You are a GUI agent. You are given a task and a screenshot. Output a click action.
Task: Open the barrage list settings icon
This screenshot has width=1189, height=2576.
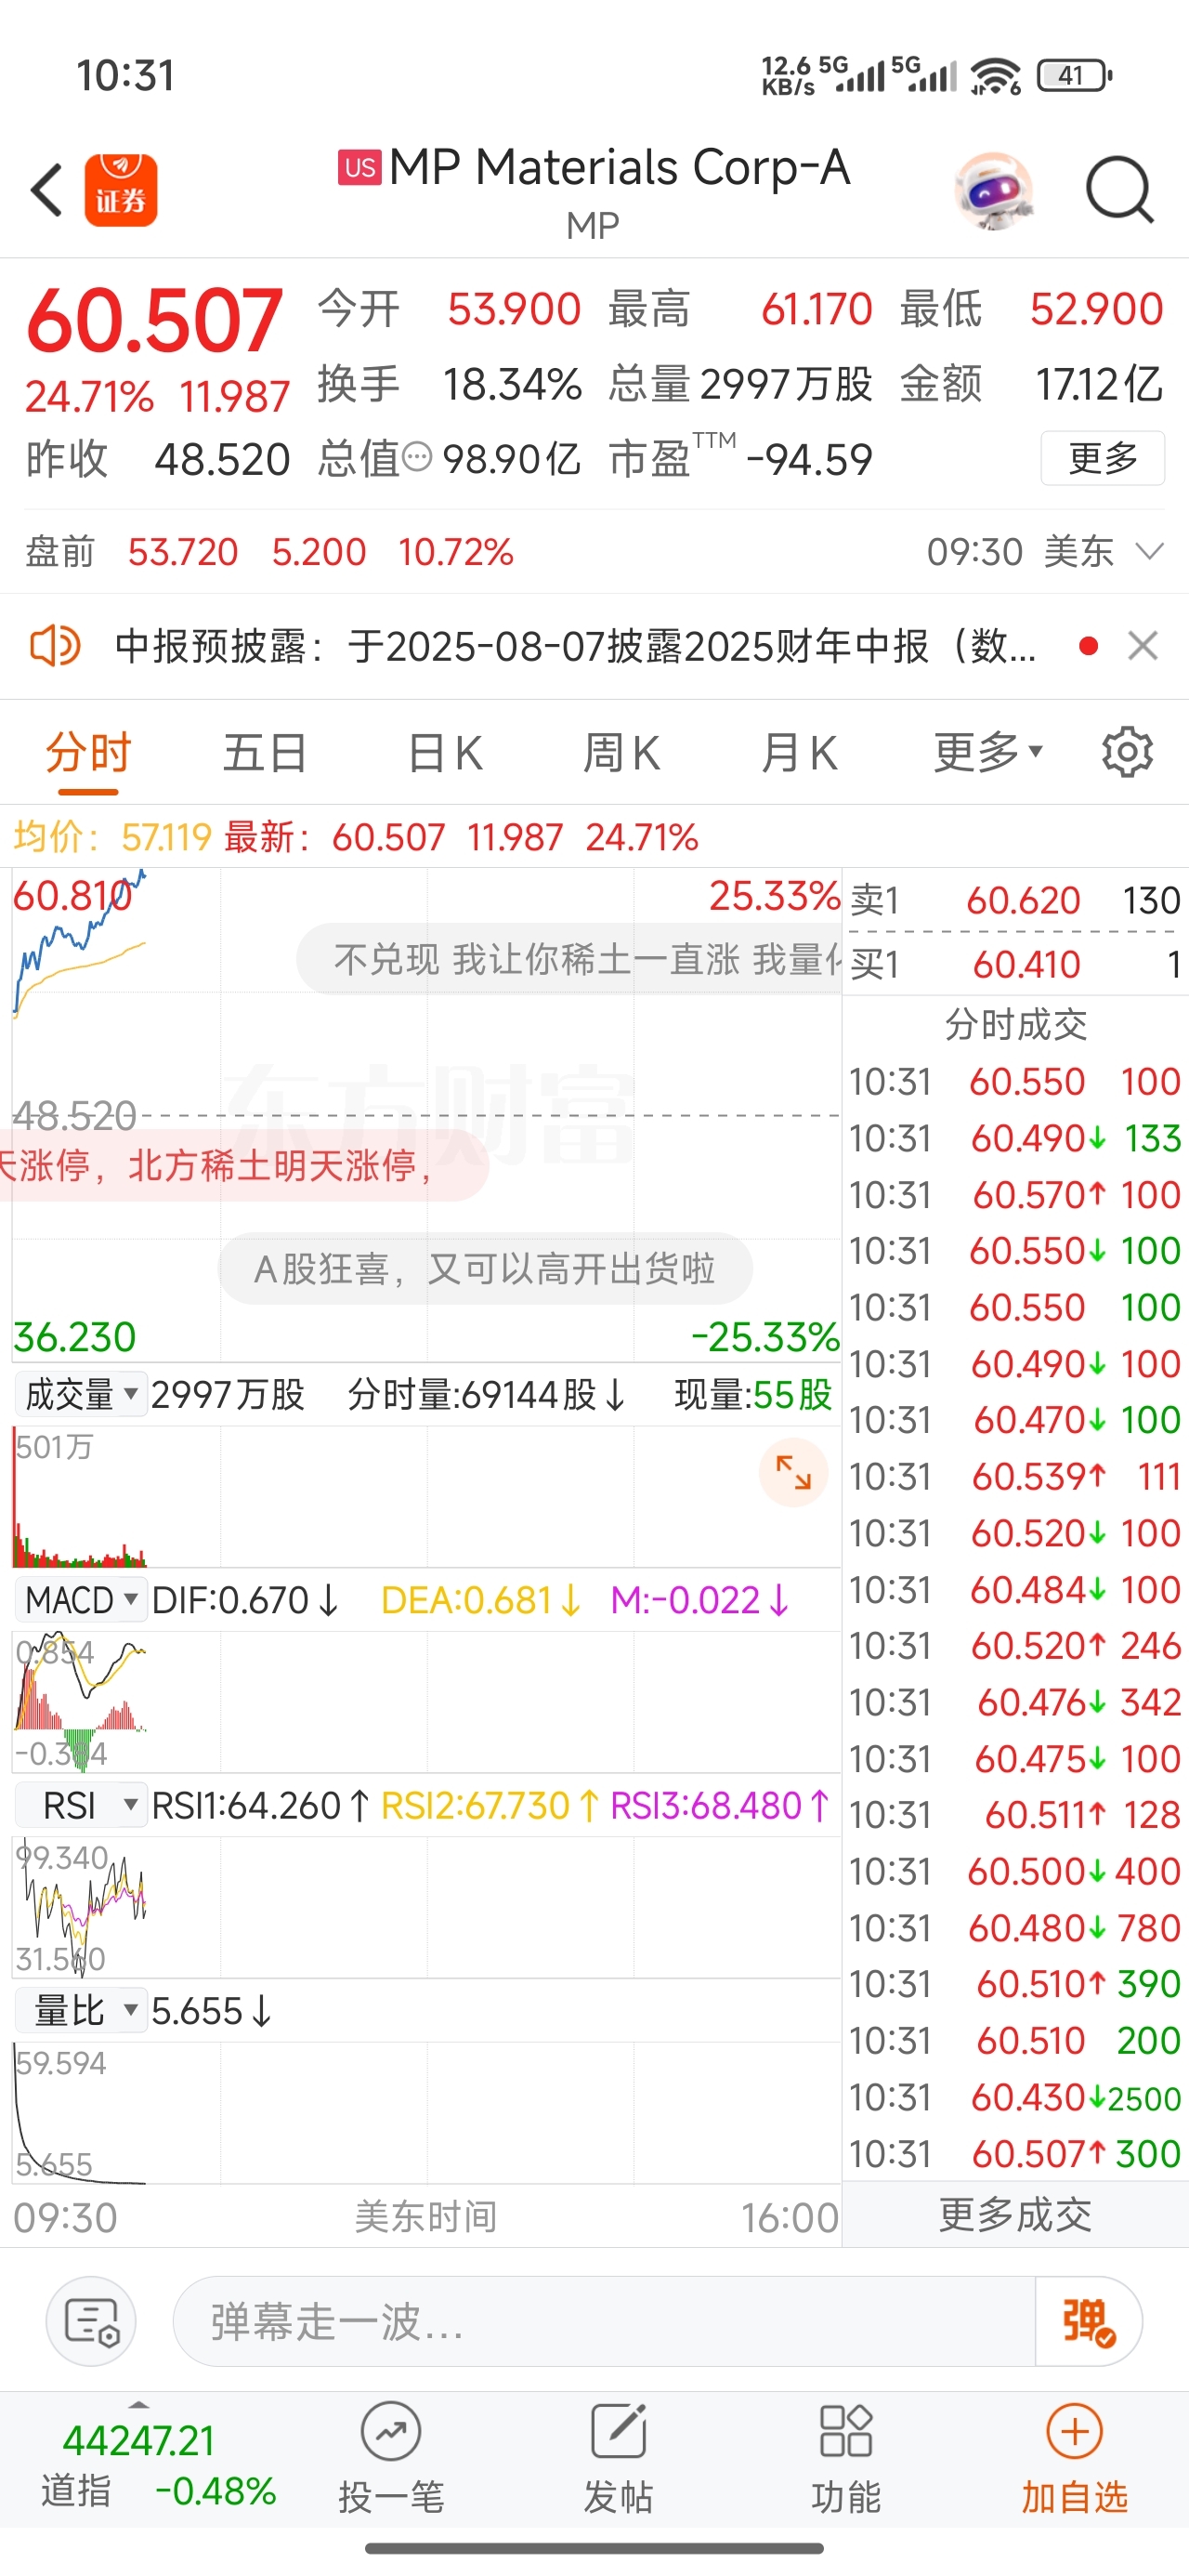[x=91, y=2321]
